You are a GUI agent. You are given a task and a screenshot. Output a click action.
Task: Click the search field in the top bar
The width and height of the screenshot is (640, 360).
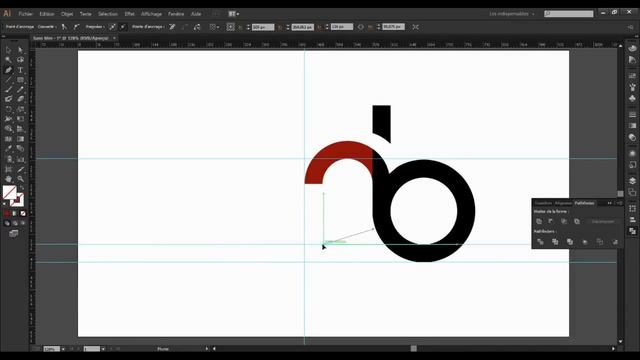[569, 14]
